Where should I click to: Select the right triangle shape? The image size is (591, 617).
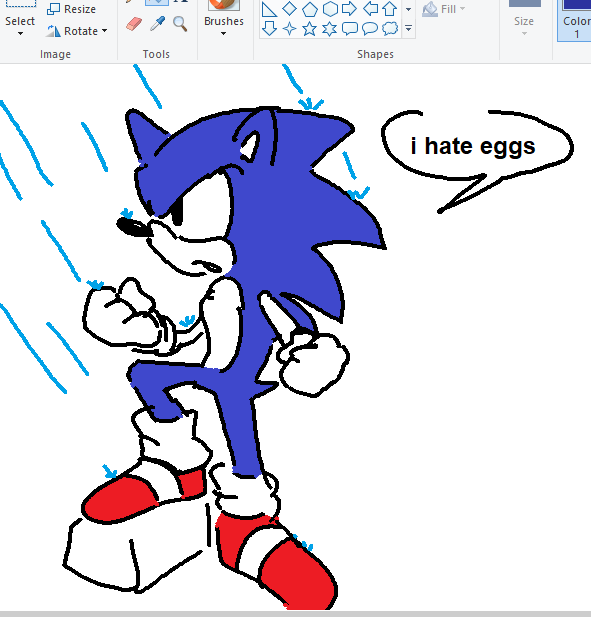tap(269, 9)
